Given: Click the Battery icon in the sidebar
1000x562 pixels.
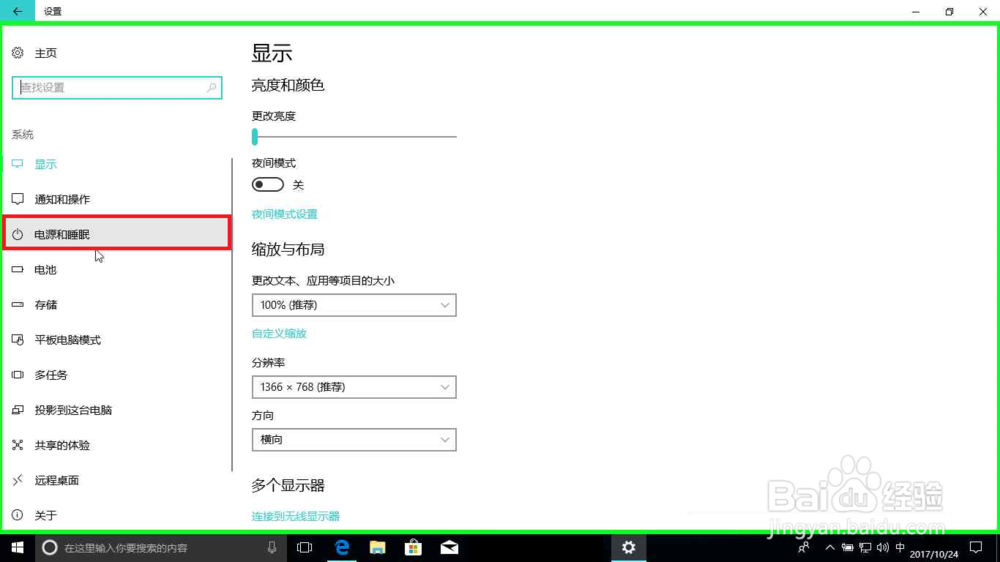Looking at the screenshot, I should [18, 269].
